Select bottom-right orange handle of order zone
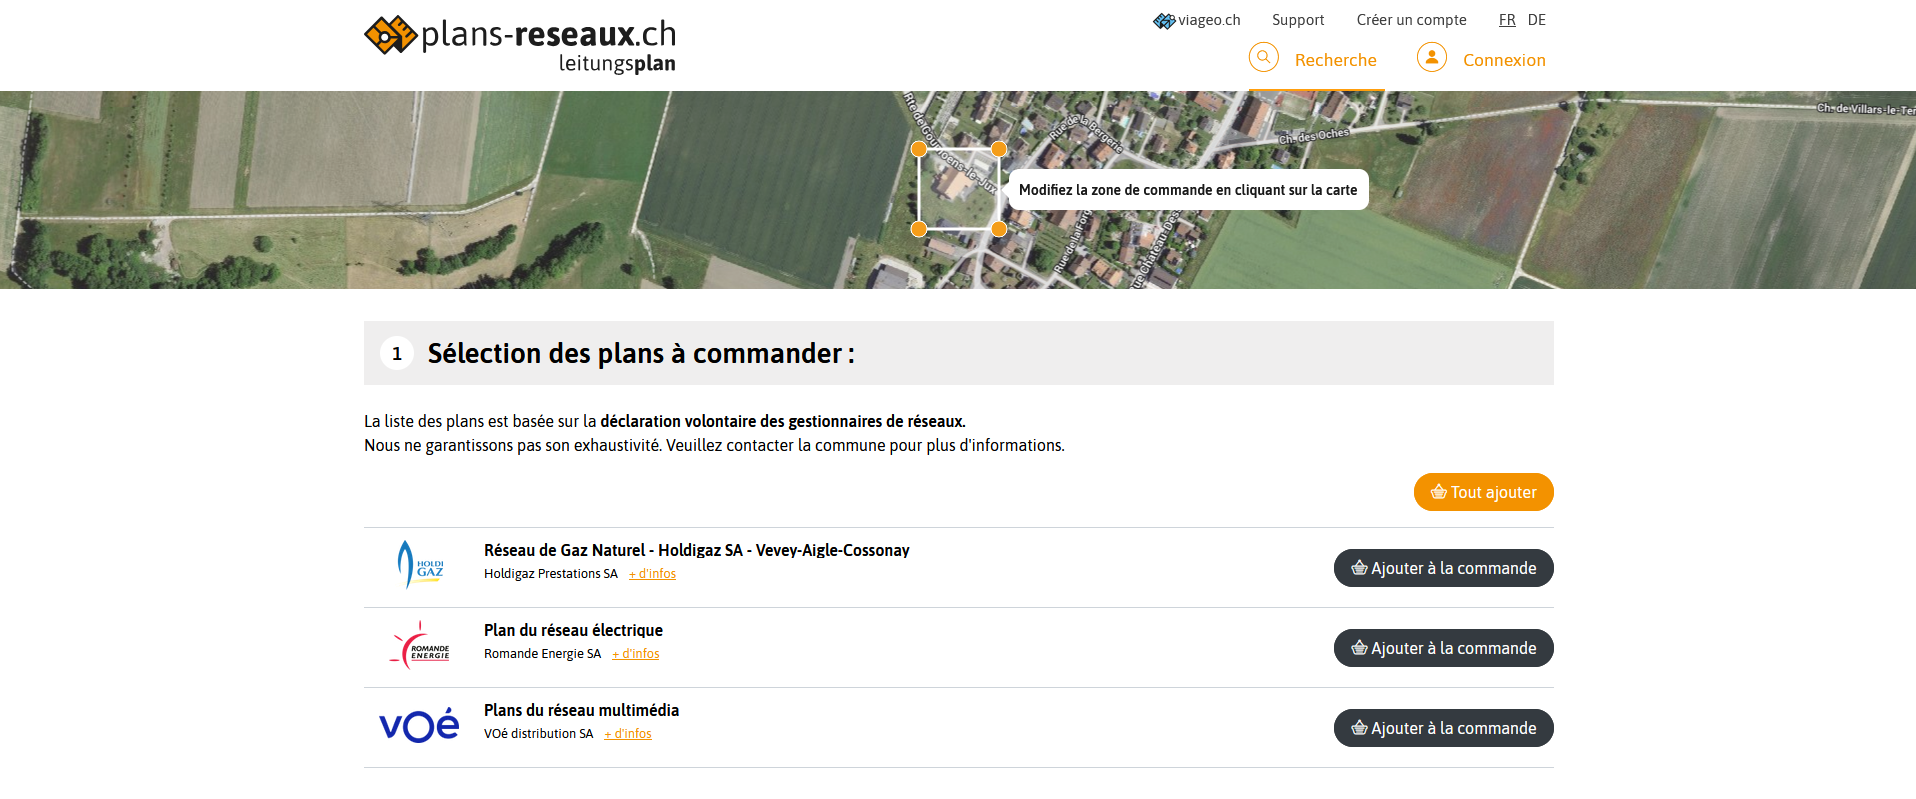1916x799 pixels. [x=998, y=229]
